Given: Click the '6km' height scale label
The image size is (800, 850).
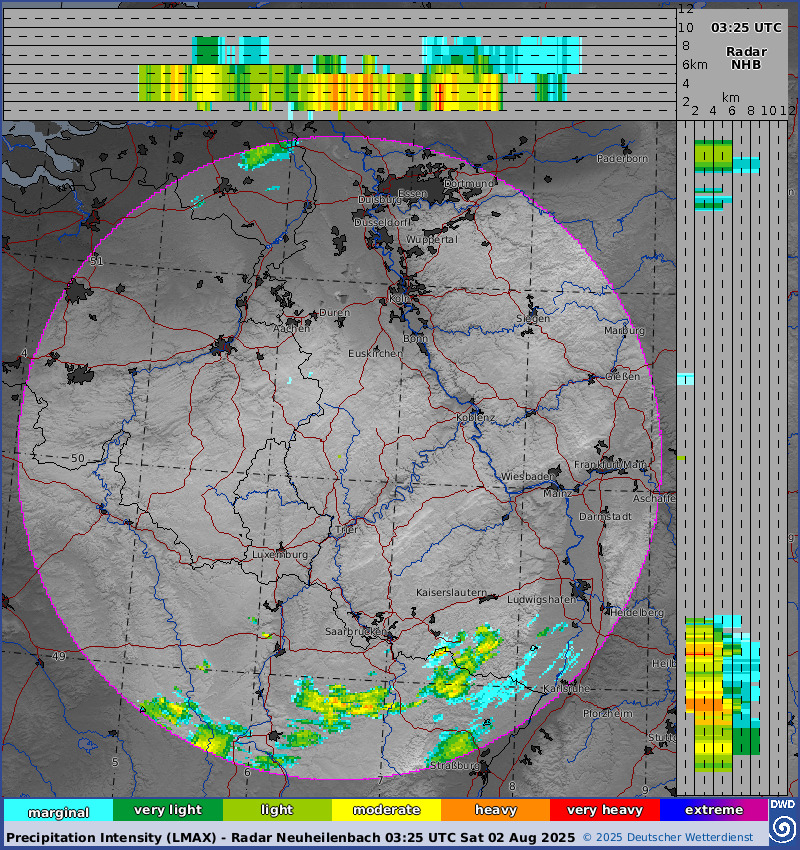Looking at the screenshot, I should pos(695,65).
